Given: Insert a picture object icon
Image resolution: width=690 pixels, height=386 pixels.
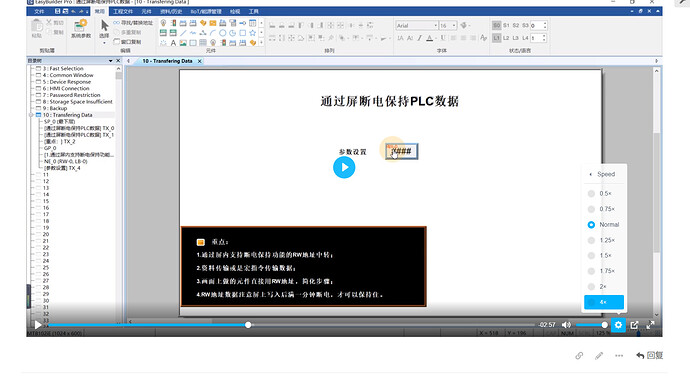Looking at the screenshot, I should coord(183,43).
